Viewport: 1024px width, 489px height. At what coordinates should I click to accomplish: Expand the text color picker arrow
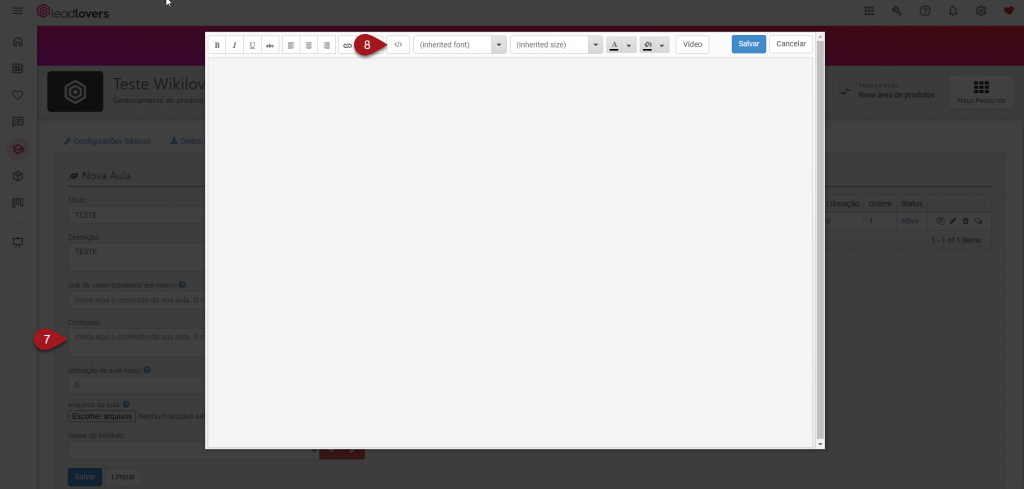tap(629, 46)
